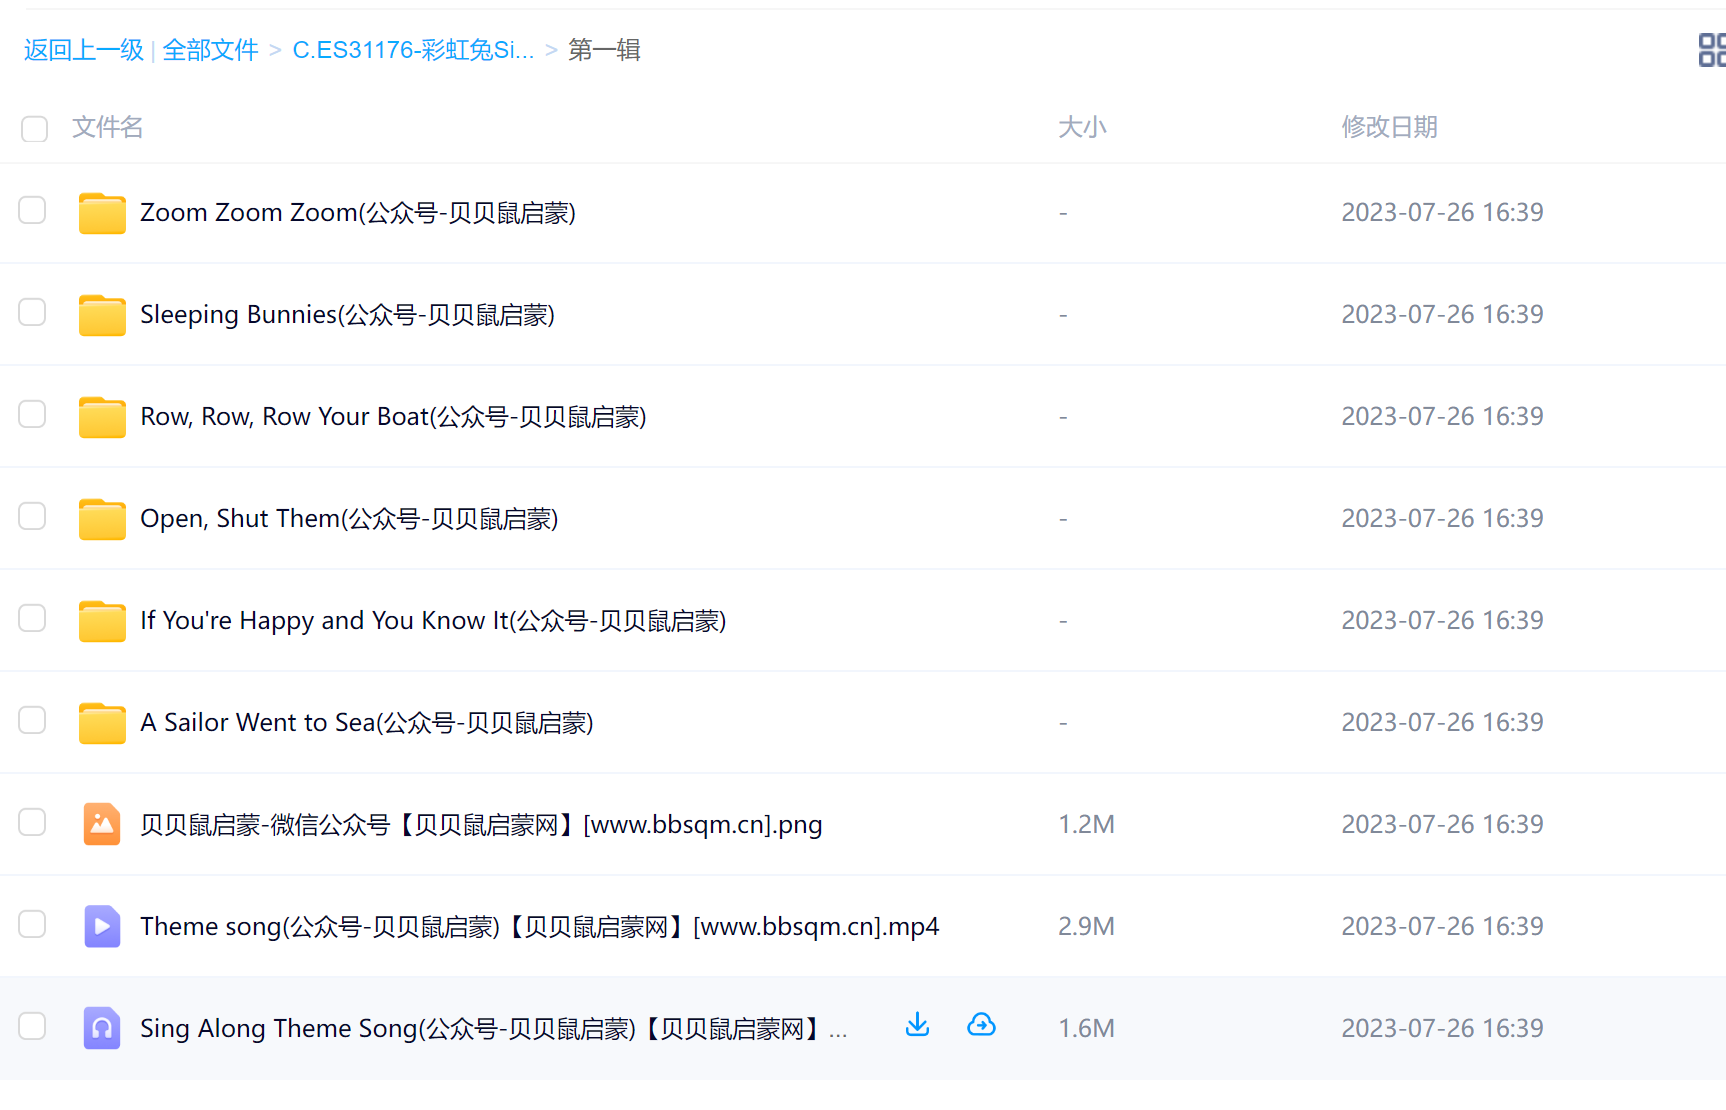Navigate to 全部文件 in breadcrumb
The height and width of the screenshot is (1110, 1726).
click(x=210, y=50)
